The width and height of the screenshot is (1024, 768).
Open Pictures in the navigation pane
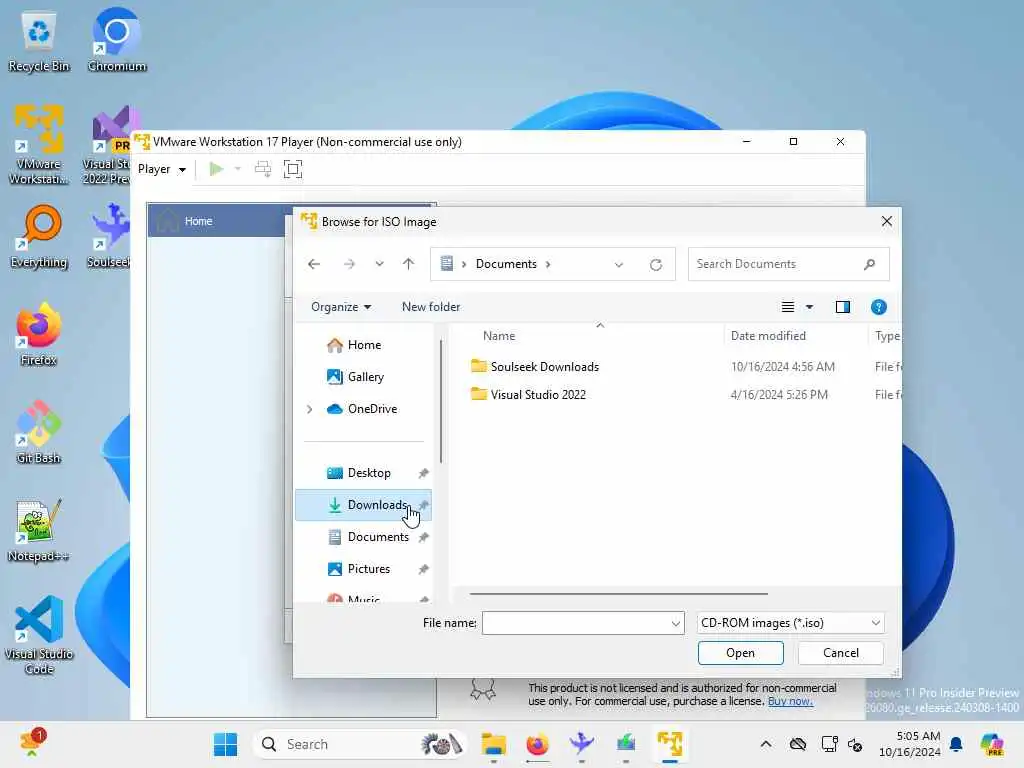pos(363,569)
